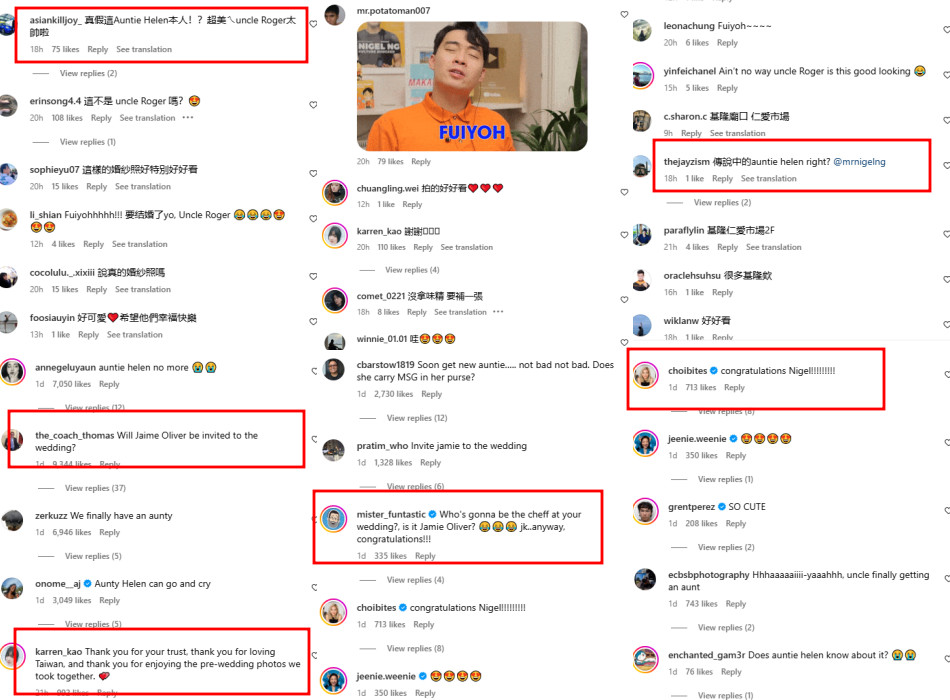Open the three-dot options on erinsong4.4's comment
The width and height of the screenshot is (950, 700).
point(188,118)
